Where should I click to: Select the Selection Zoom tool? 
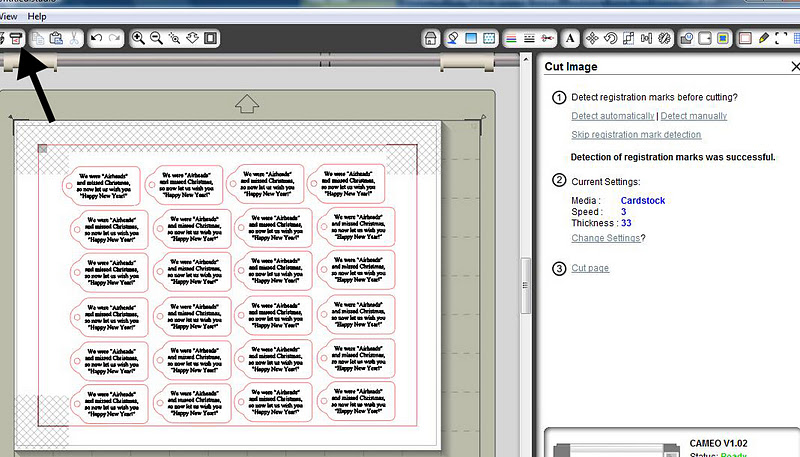pos(174,38)
